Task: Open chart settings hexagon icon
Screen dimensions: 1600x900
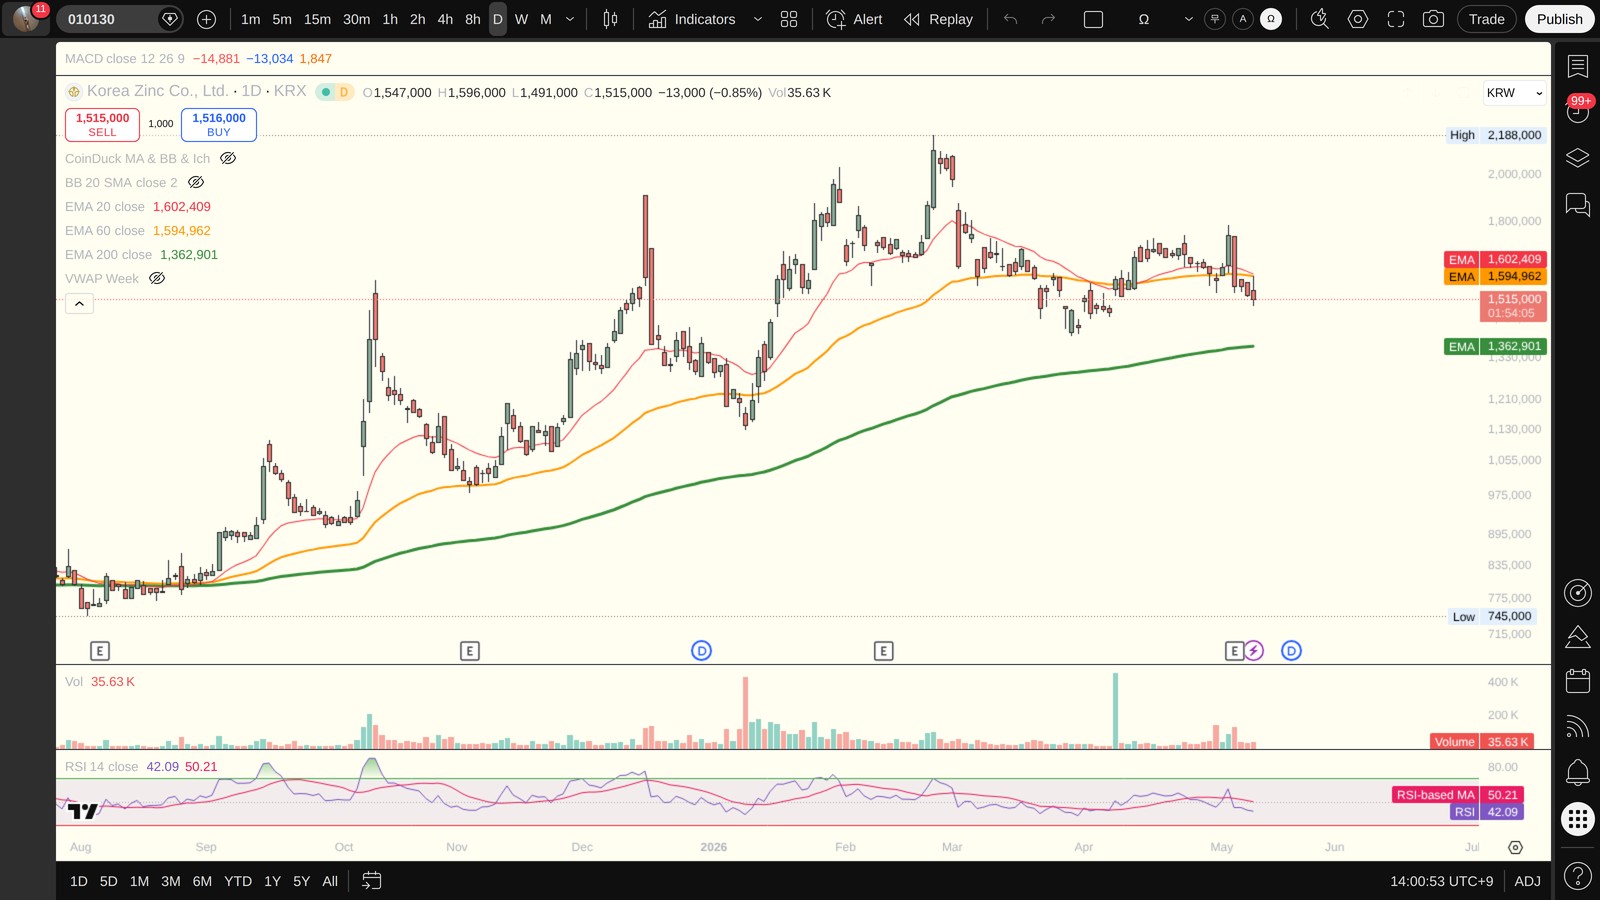Action: click(x=1358, y=19)
